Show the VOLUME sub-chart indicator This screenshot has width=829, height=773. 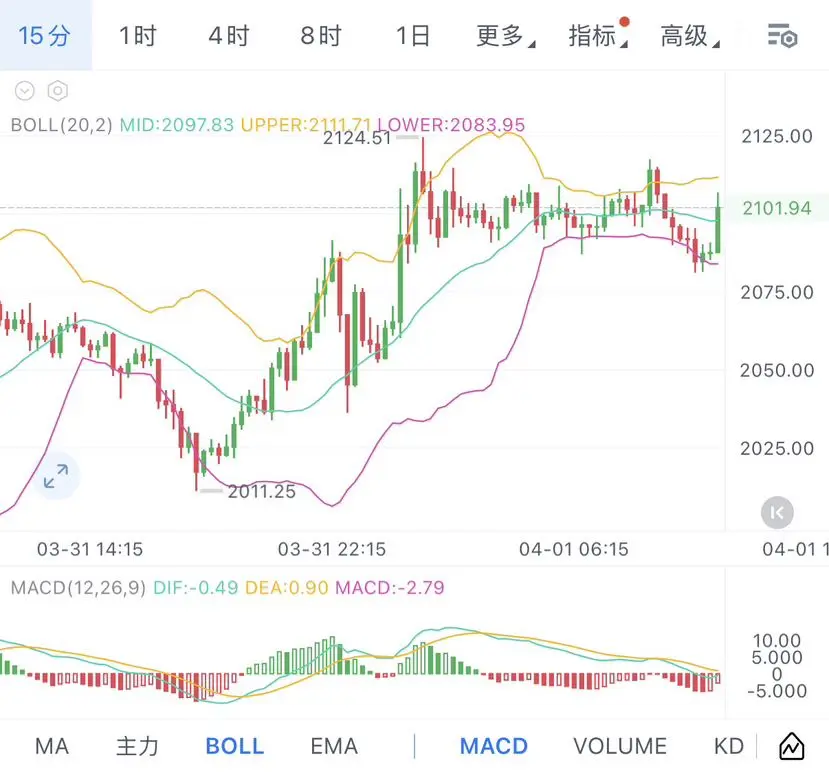[x=620, y=746]
